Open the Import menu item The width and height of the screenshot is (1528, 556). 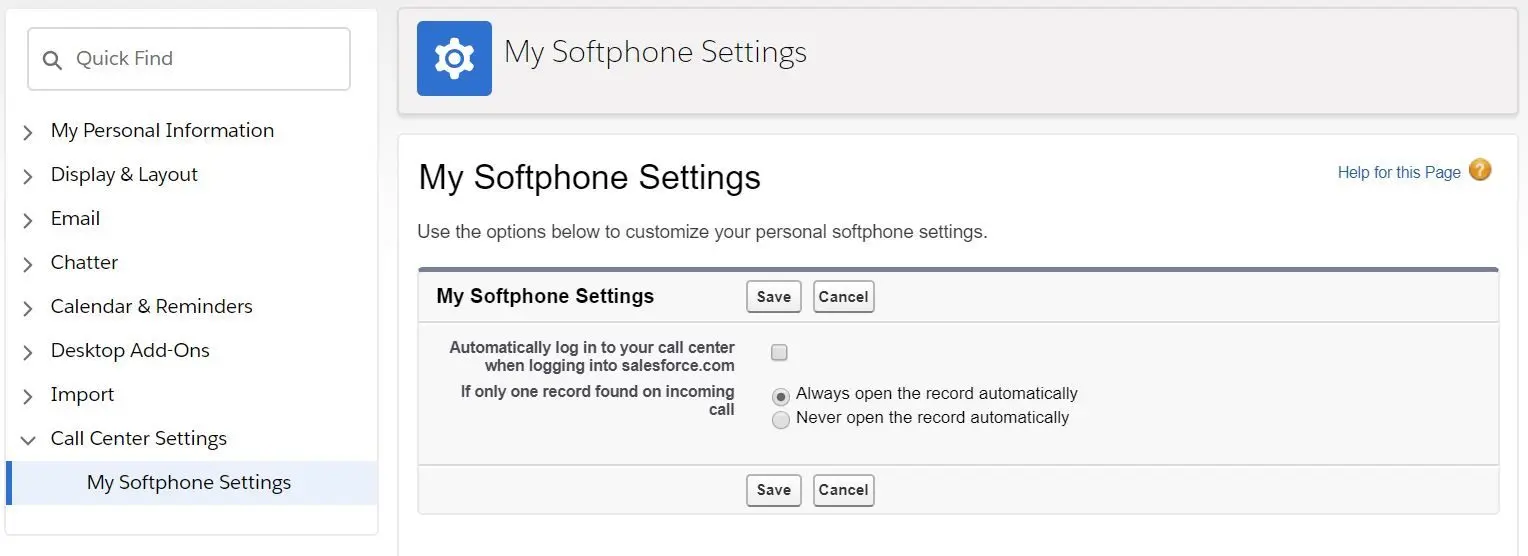coord(82,394)
